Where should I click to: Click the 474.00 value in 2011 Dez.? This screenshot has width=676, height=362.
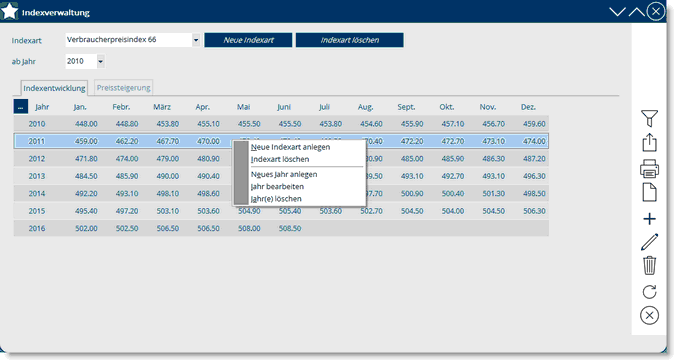534,141
